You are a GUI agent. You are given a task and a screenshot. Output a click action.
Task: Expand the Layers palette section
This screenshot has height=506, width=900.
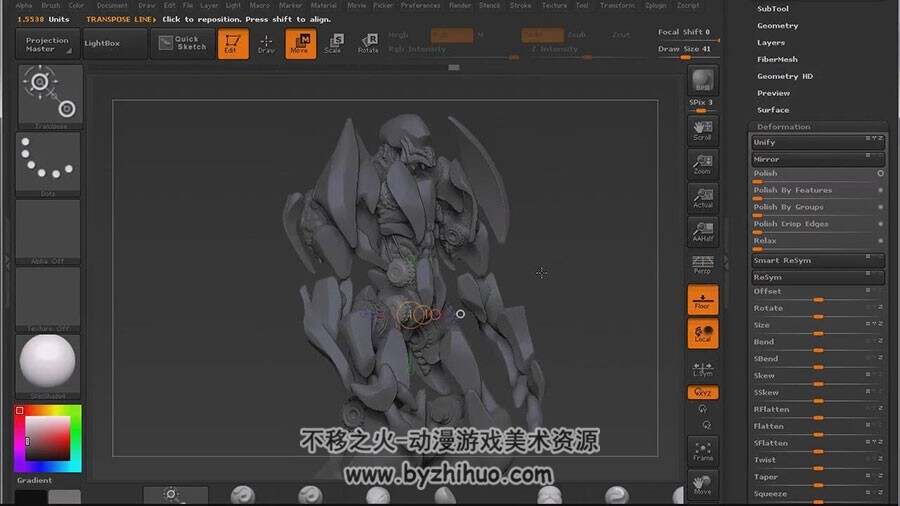click(x=771, y=42)
